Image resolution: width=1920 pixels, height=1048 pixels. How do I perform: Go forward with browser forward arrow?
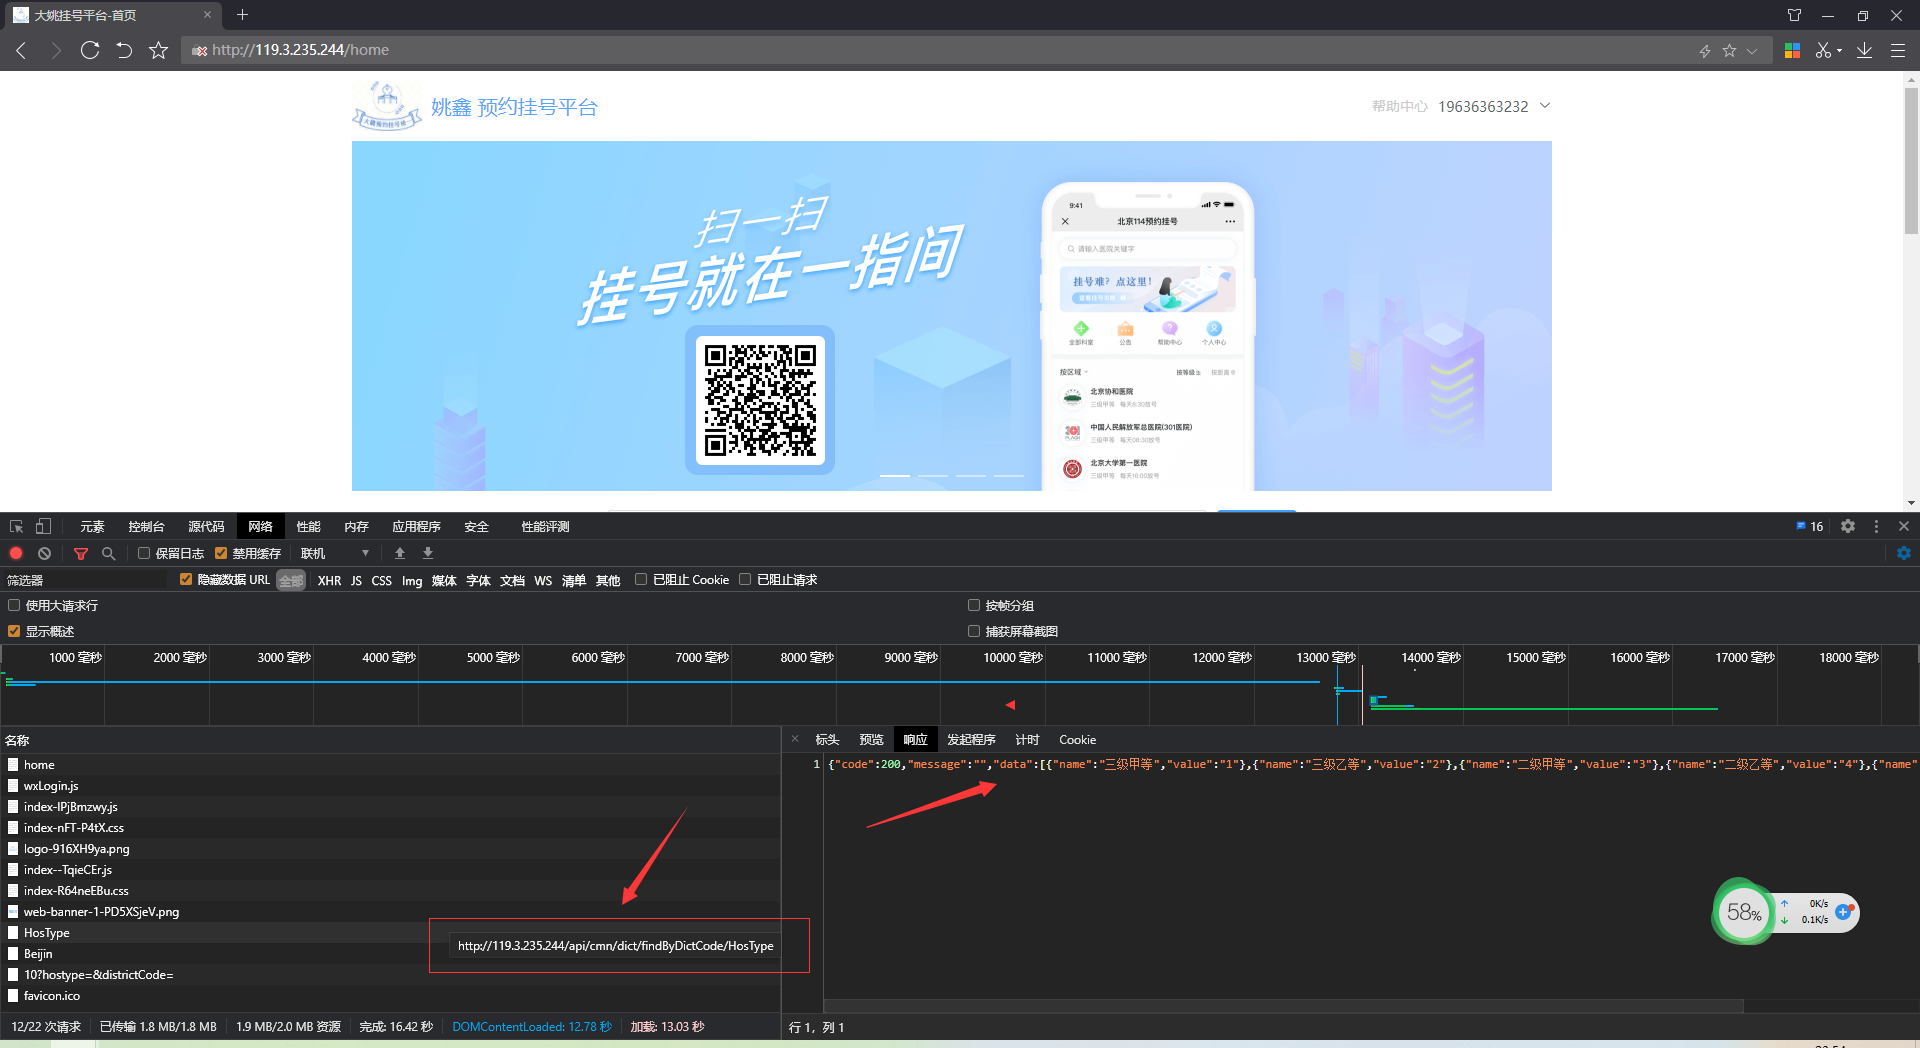click(56, 50)
